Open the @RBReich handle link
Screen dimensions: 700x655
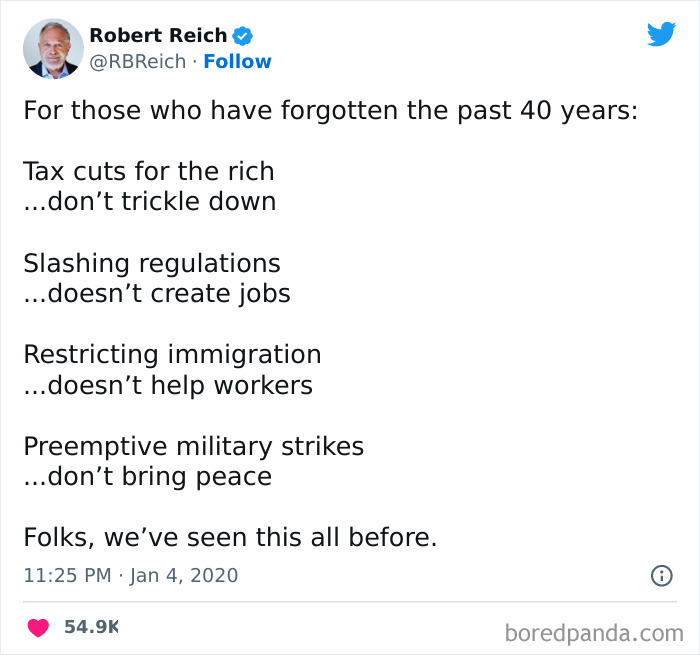tap(137, 62)
